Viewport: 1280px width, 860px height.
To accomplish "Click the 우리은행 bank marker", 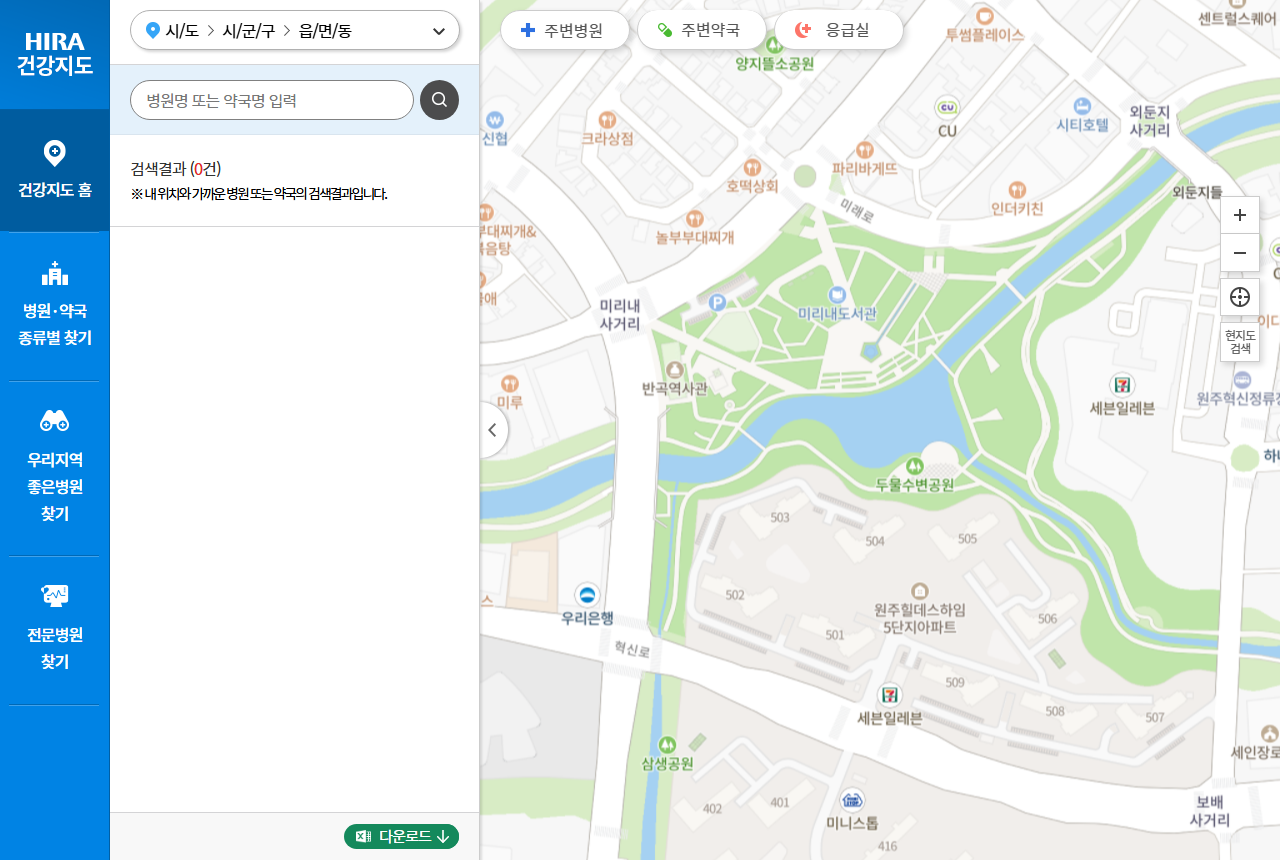I will click(587, 595).
